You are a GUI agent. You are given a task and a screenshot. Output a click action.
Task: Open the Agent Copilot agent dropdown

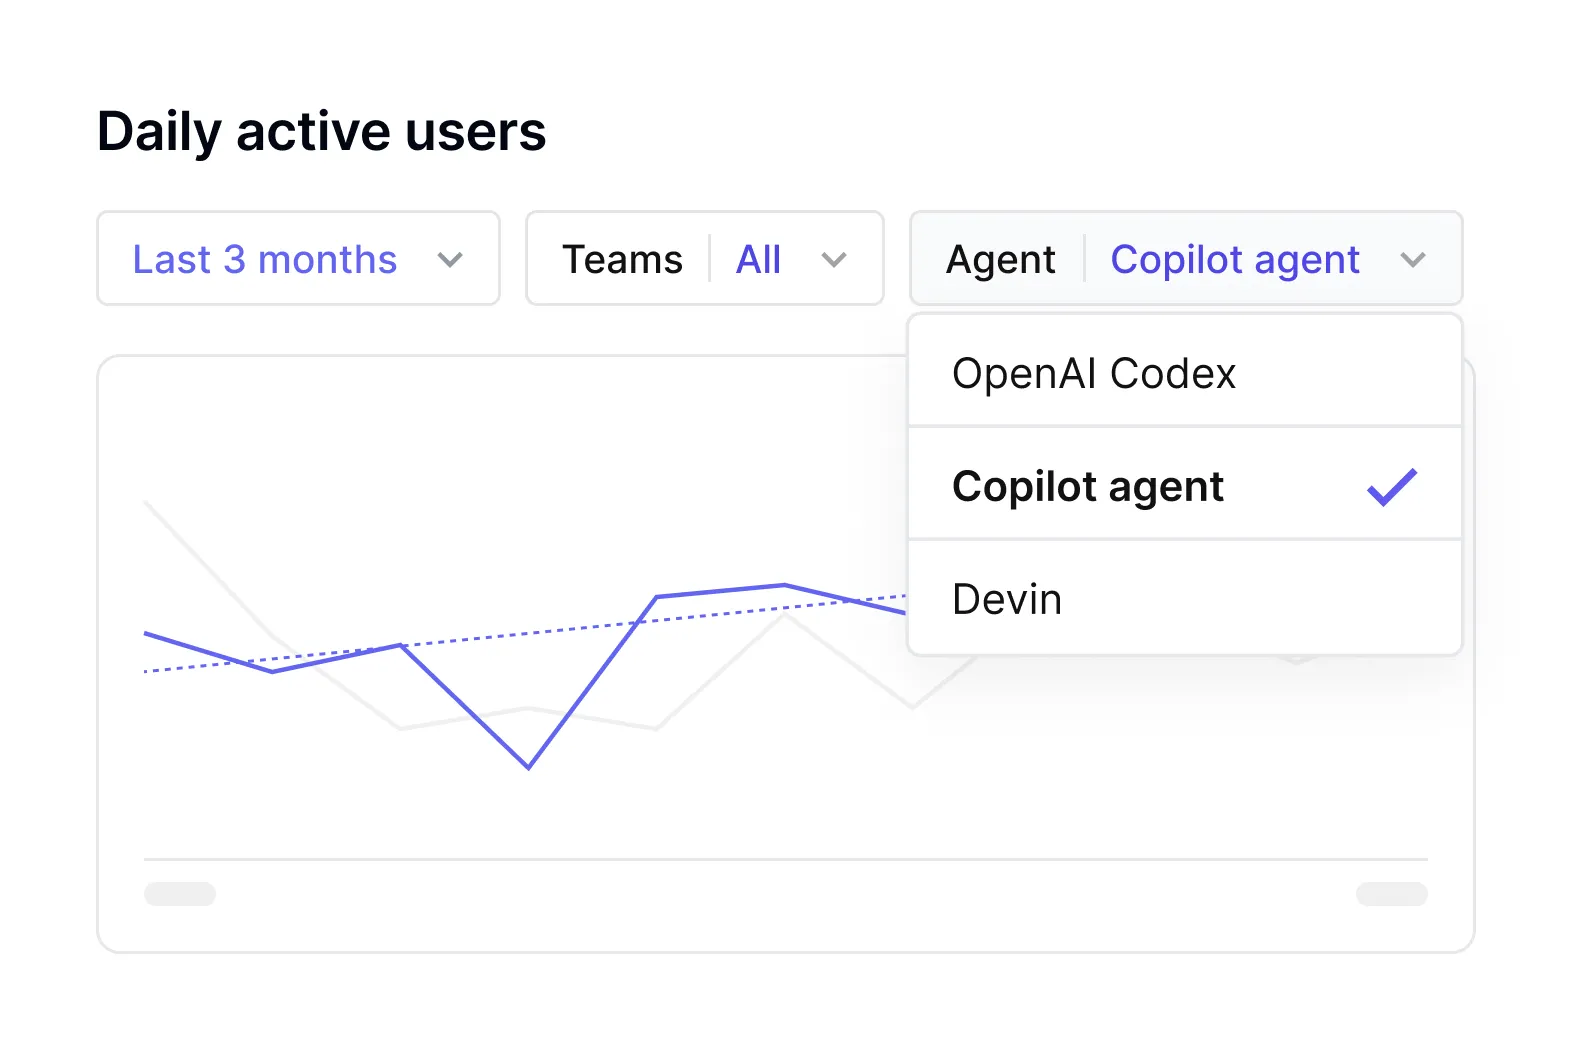[1186, 259]
